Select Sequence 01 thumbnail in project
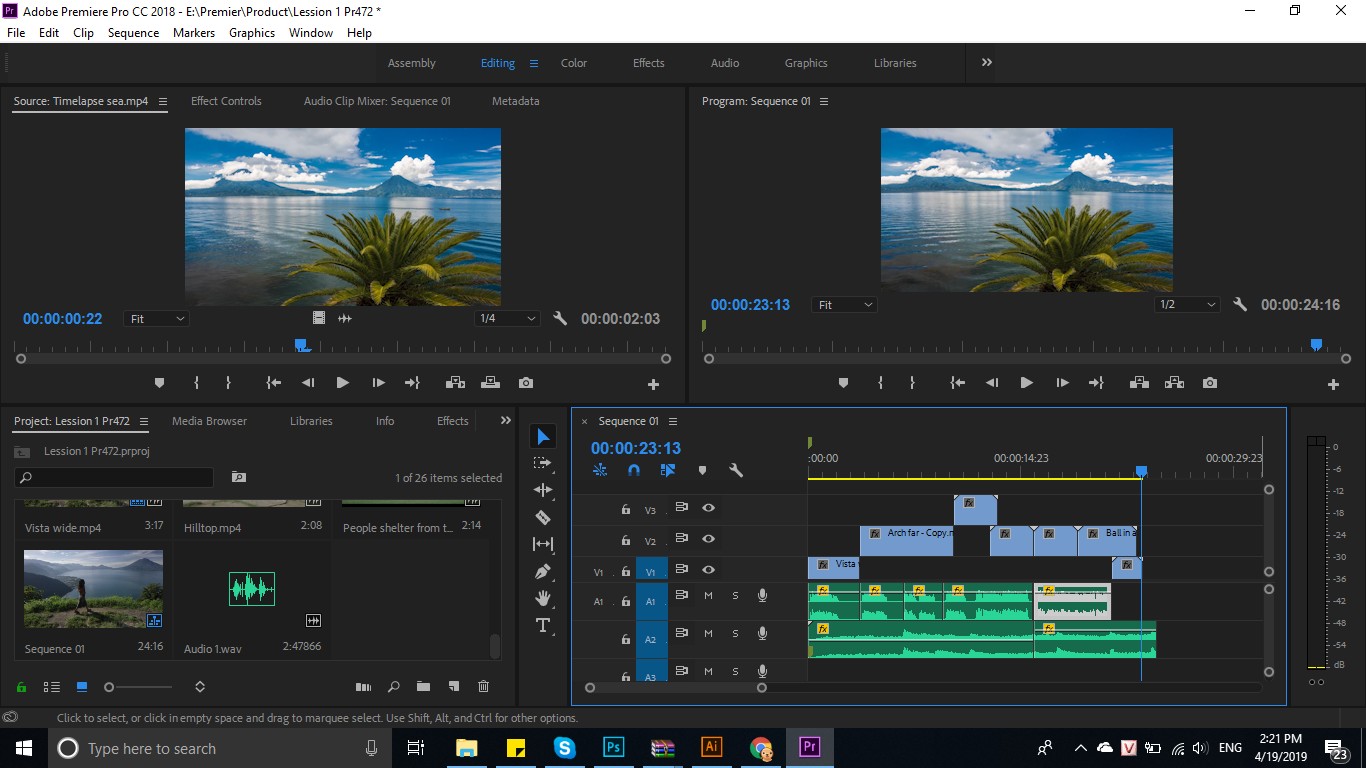This screenshot has height=768, width=1366. pos(93,589)
